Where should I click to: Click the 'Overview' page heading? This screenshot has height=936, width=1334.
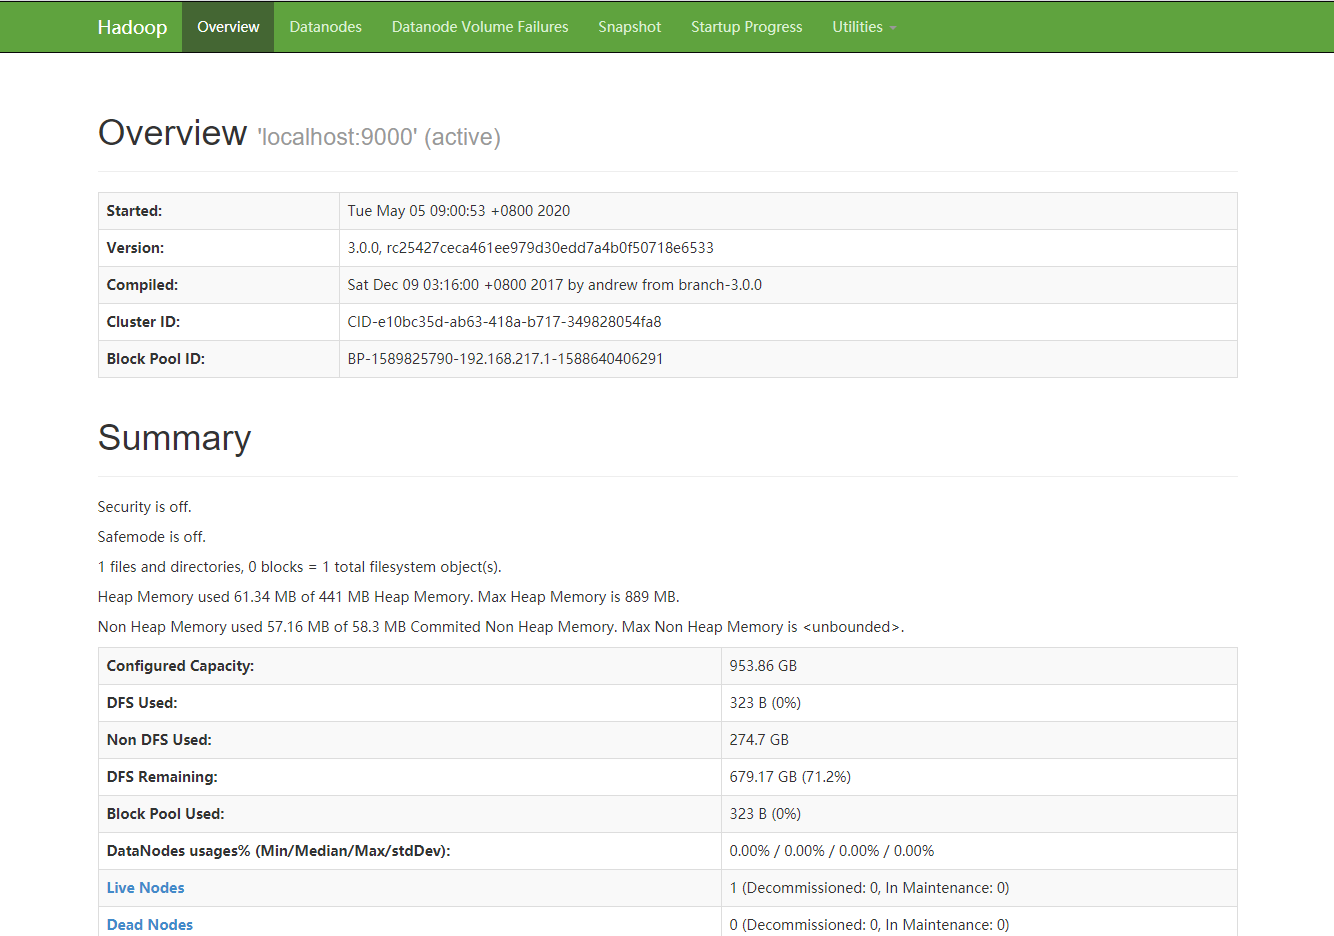point(173,133)
